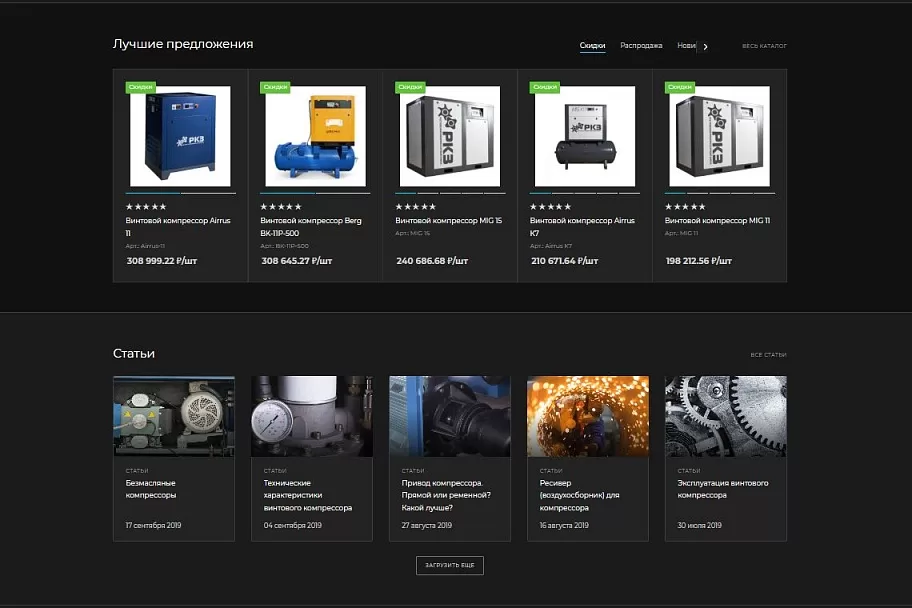Click the Винтовой компрессор Airrus 11 title
Image resolution: width=912 pixels, height=608 pixels.
(x=178, y=226)
